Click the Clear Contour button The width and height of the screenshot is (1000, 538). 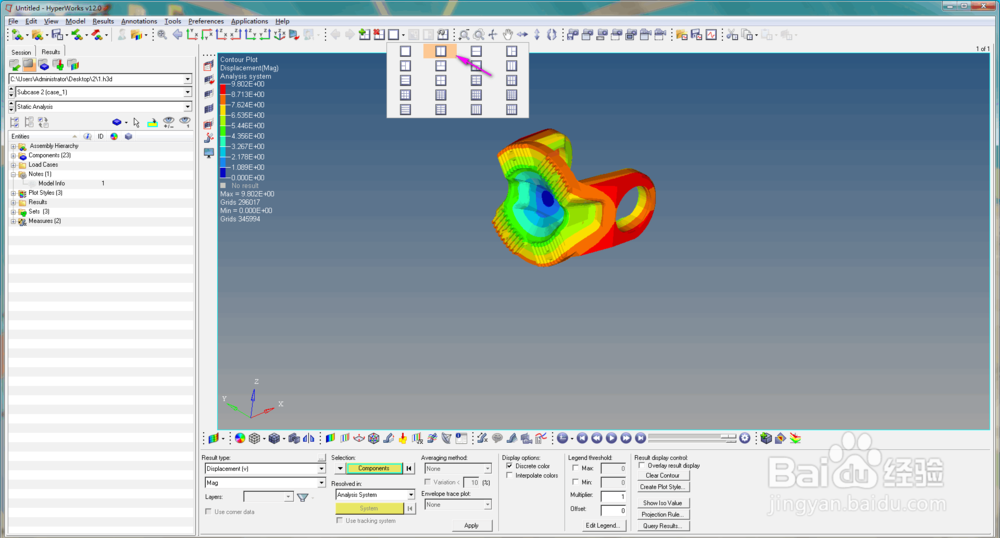point(663,476)
